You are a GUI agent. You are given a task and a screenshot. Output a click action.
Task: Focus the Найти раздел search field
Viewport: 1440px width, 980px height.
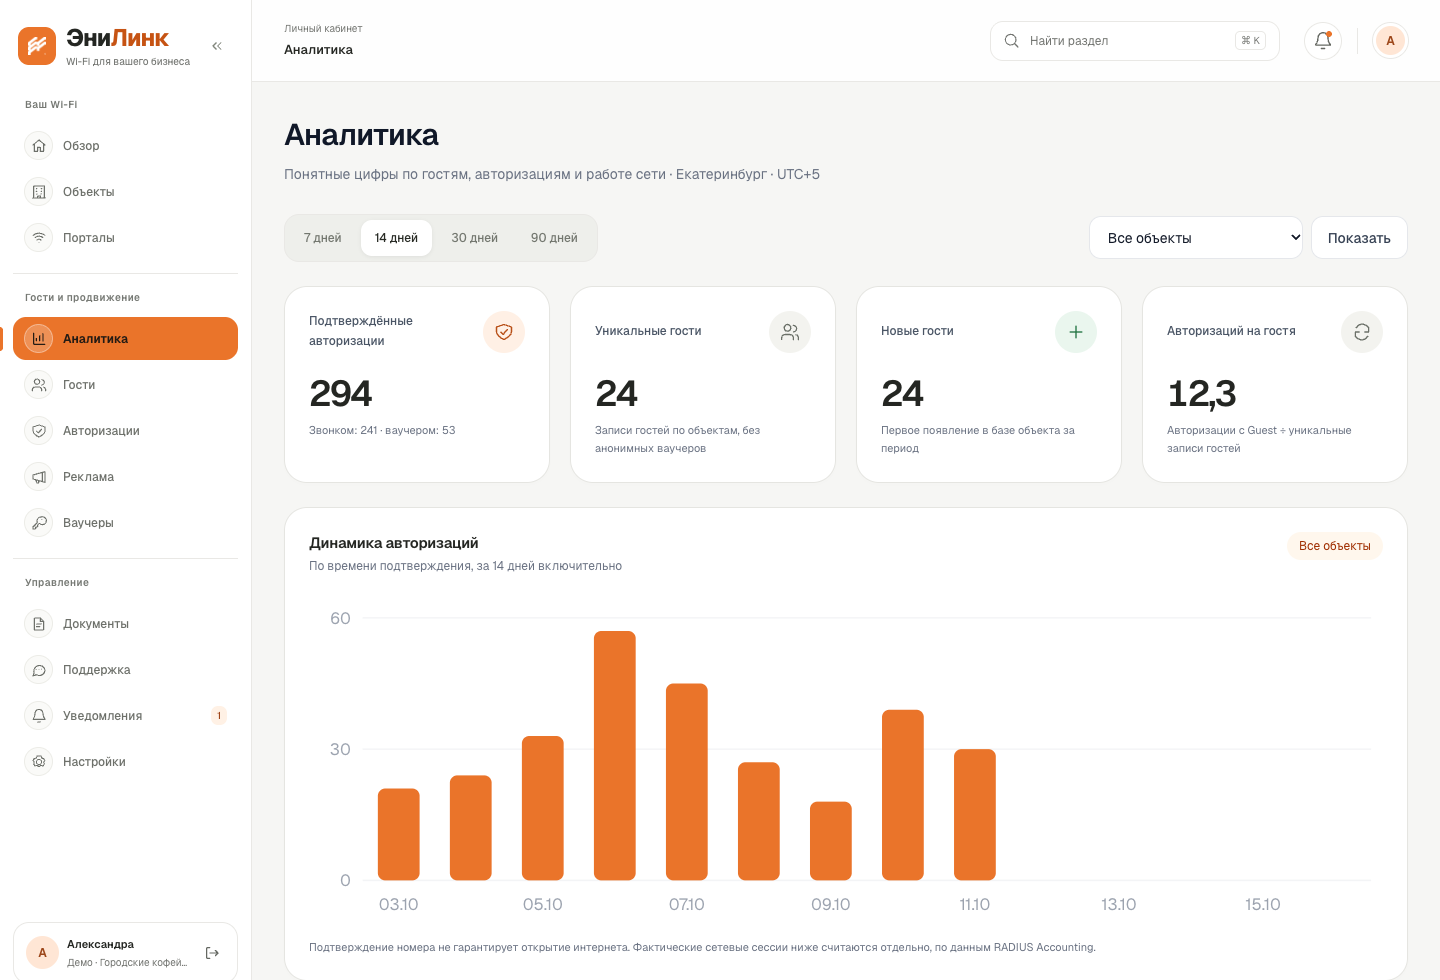pyautogui.click(x=1135, y=41)
